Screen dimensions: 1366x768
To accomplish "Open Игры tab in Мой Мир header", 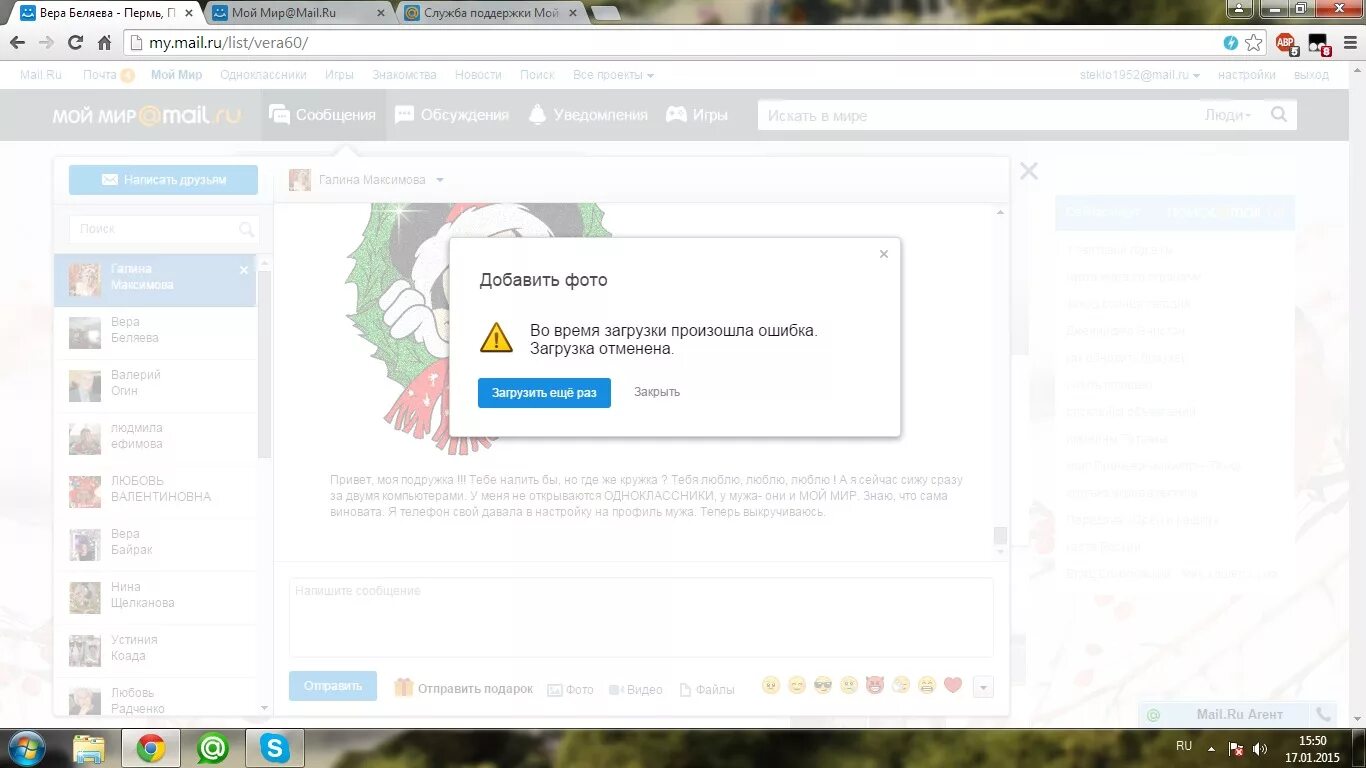I will click(x=698, y=115).
